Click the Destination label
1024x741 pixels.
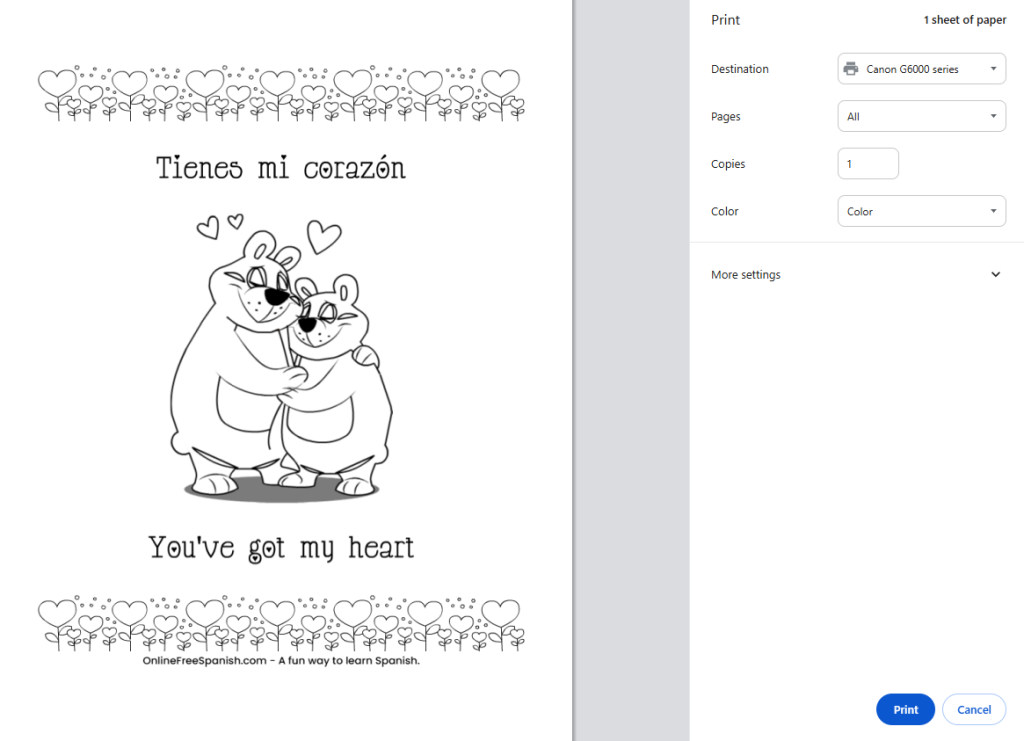click(x=739, y=69)
